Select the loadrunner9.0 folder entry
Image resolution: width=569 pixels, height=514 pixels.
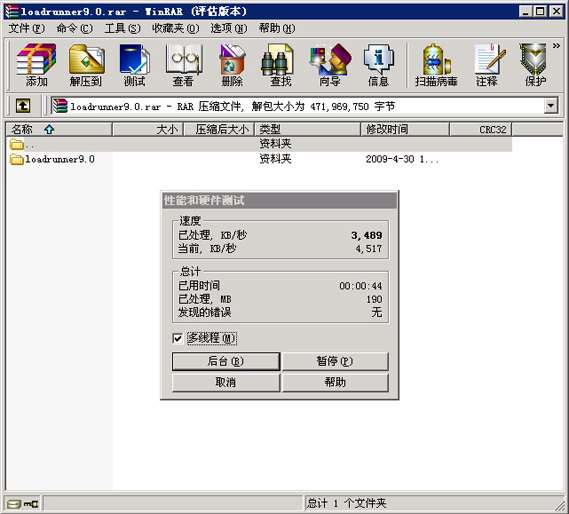[53, 159]
